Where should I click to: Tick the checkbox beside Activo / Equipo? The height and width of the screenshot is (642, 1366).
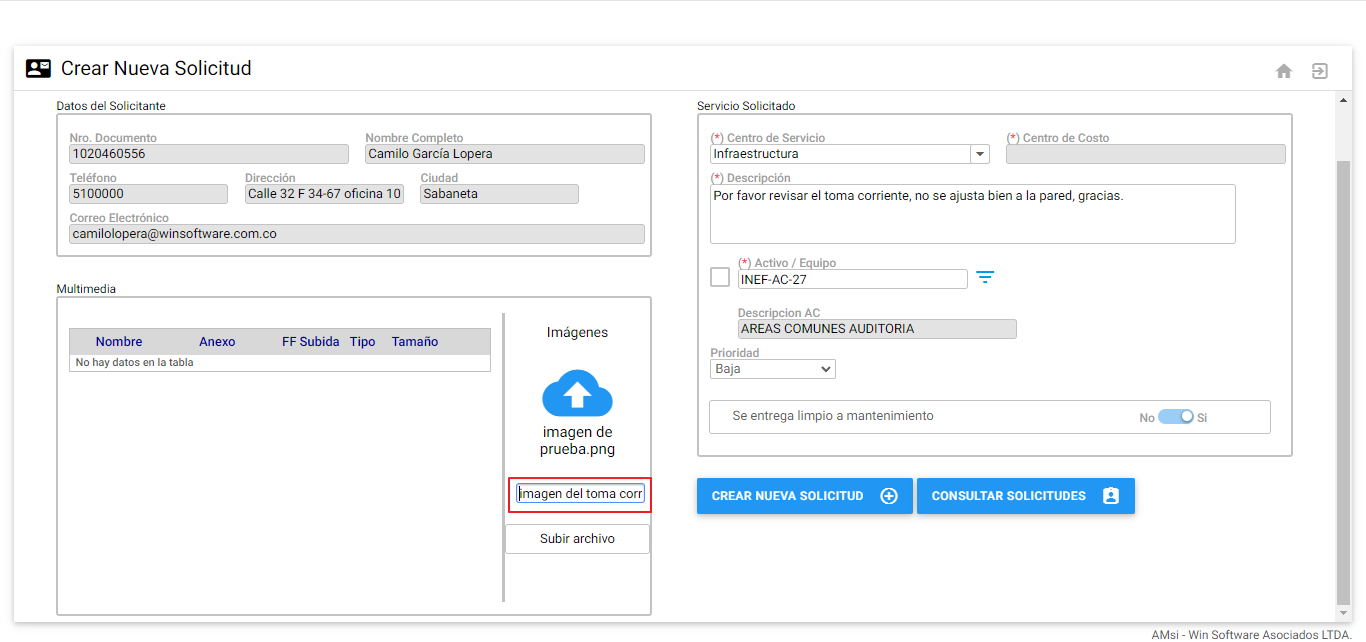(x=720, y=277)
